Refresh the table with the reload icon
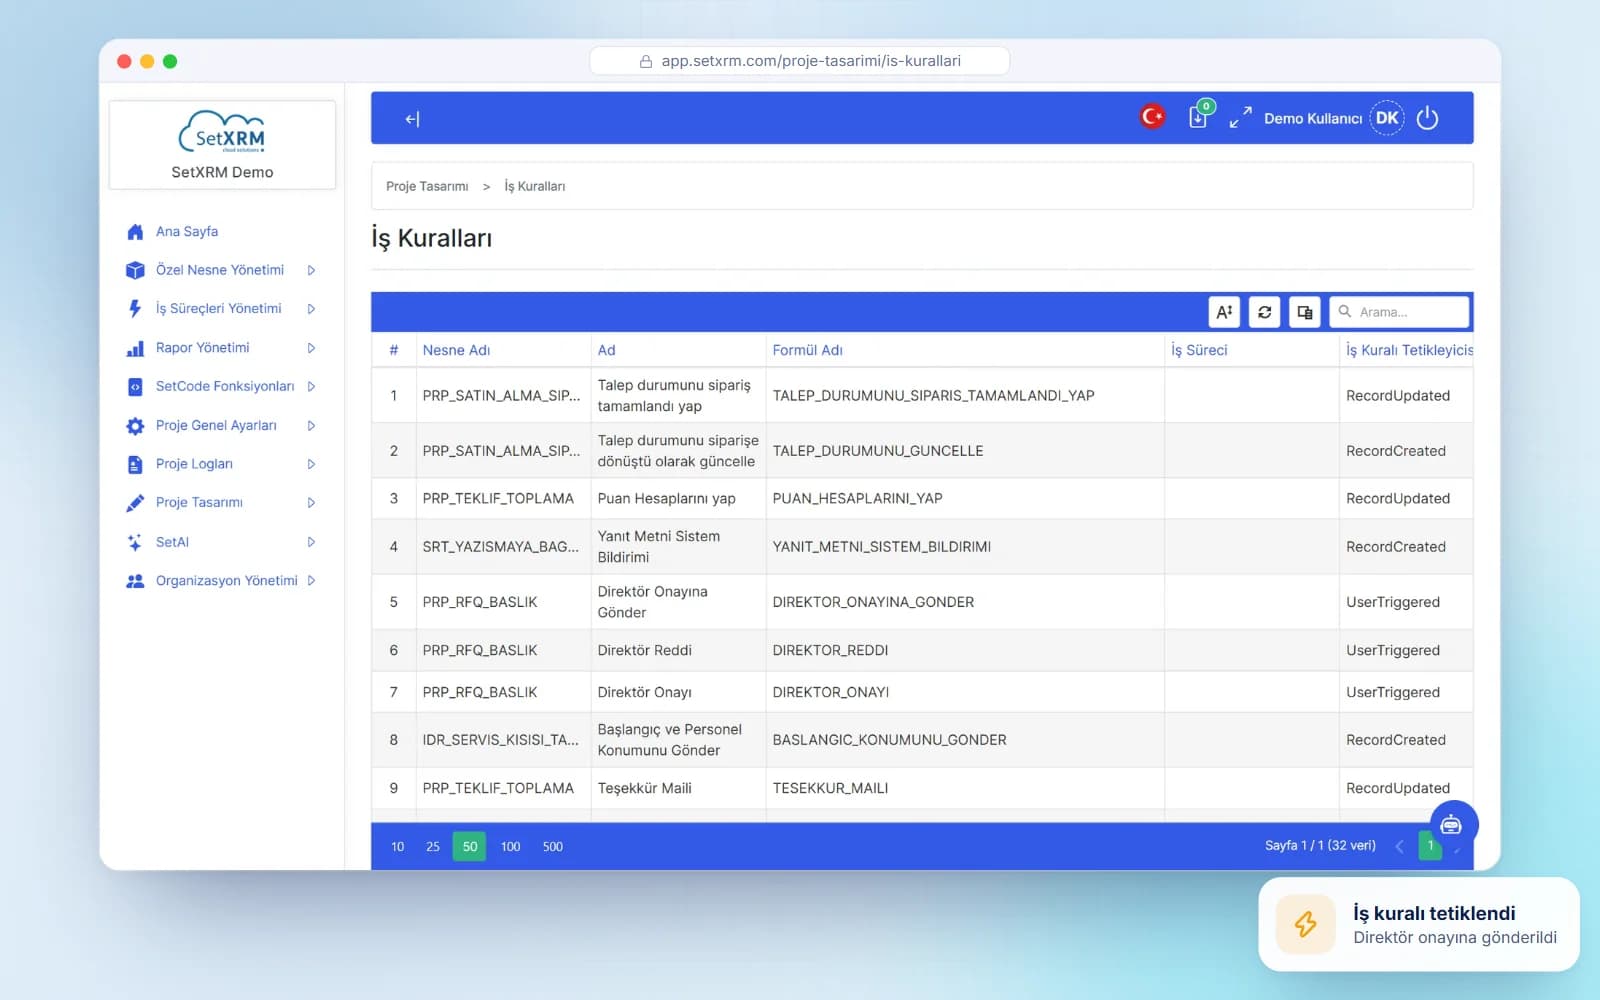Screen dimensions: 1600x1000 [x=1264, y=312]
